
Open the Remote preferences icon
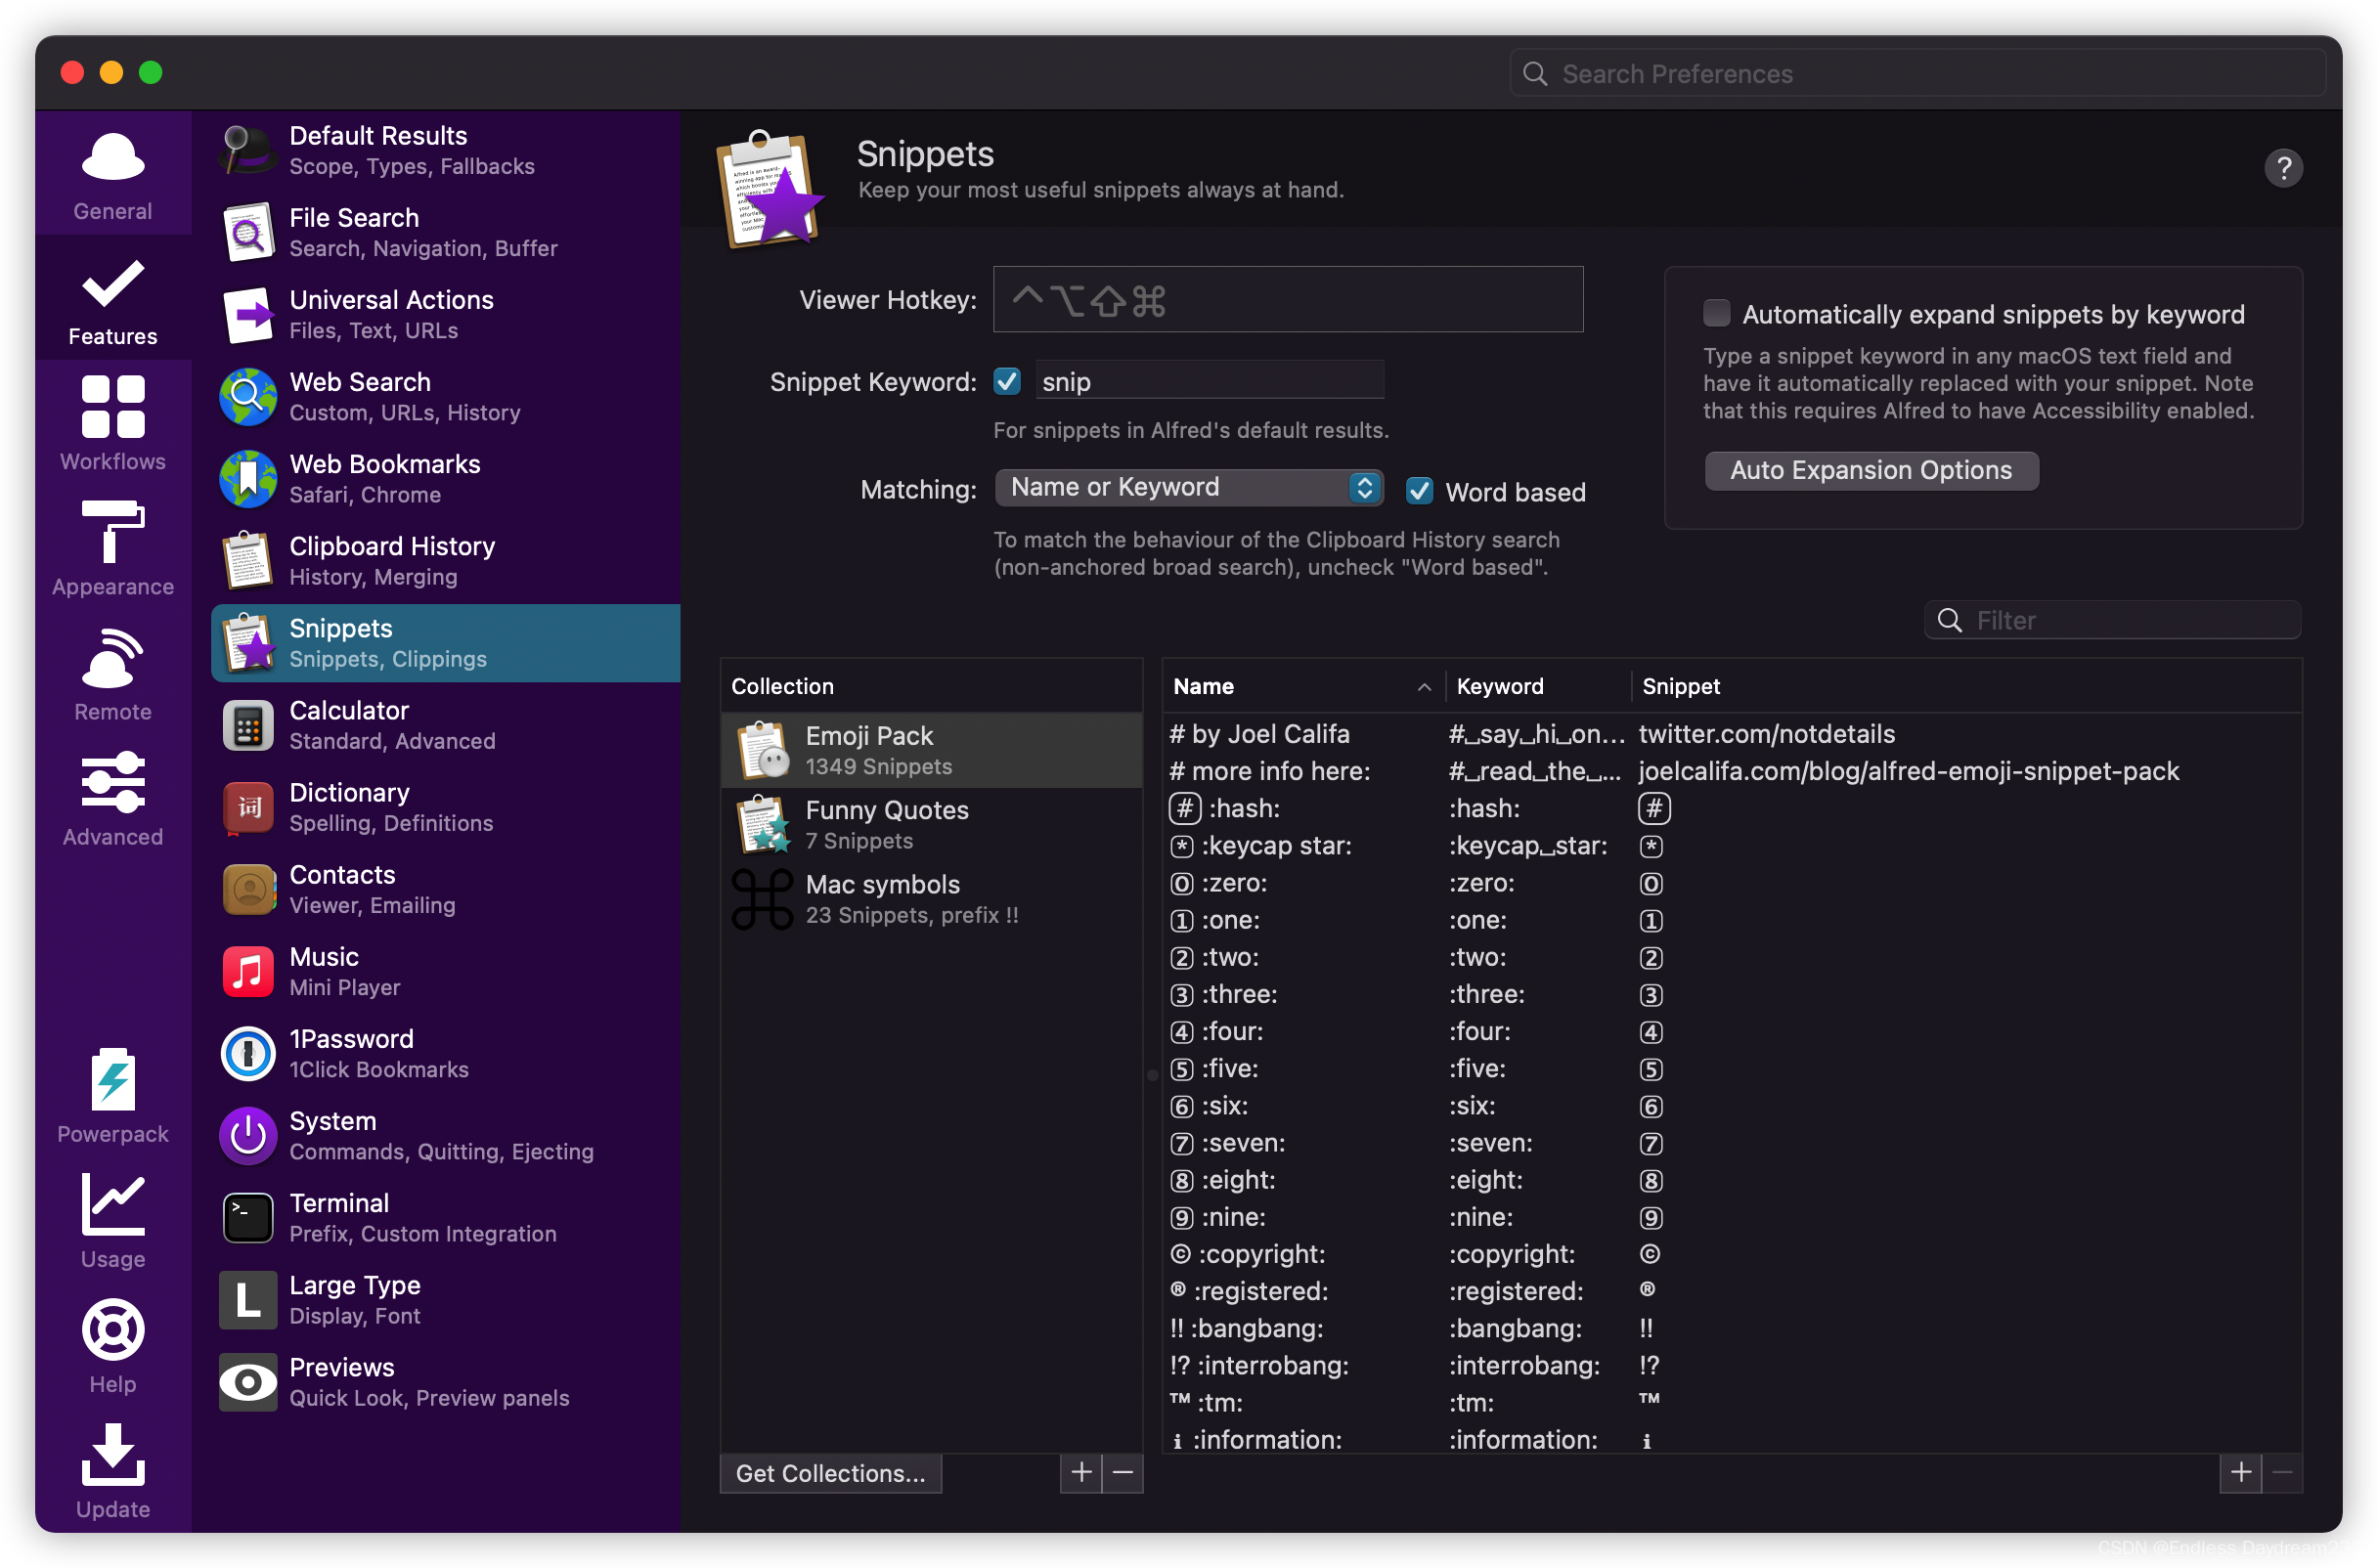click(x=113, y=659)
